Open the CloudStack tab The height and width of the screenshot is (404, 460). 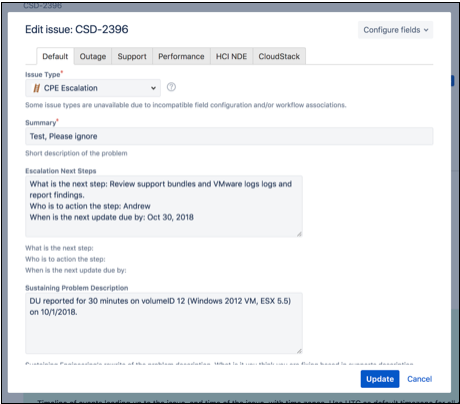(279, 56)
